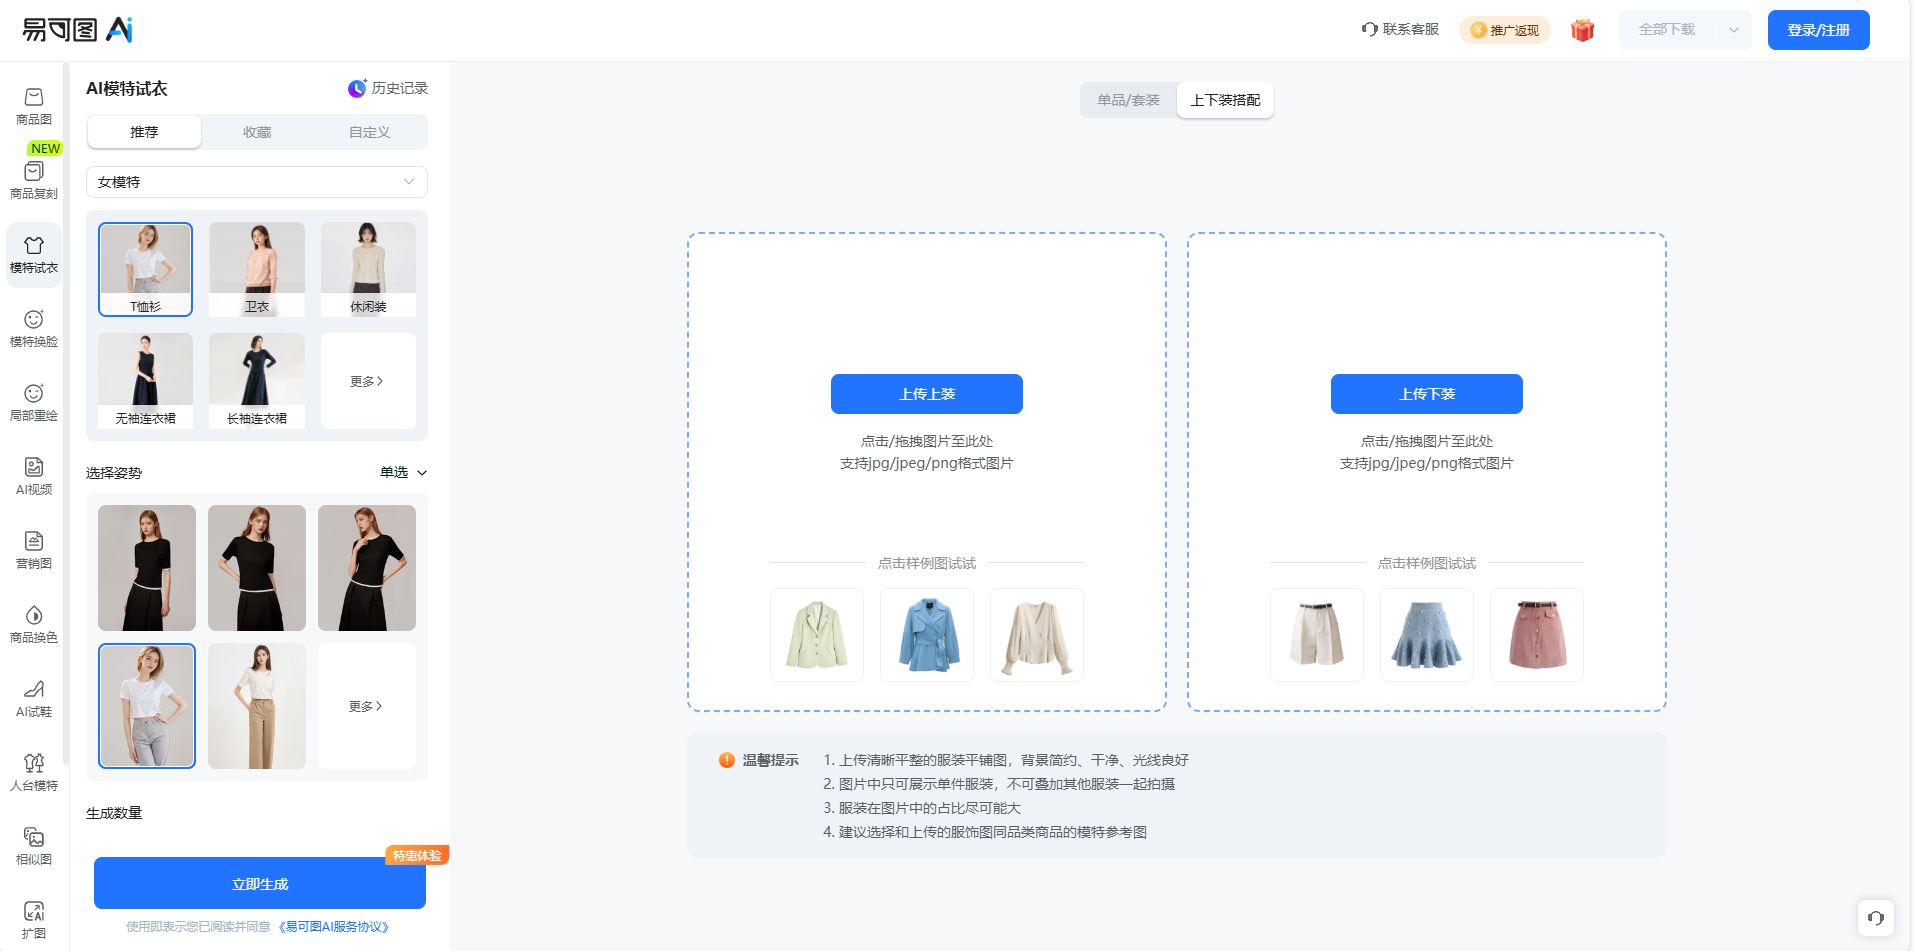The width and height of the screenshot is (1914, 951).
Task: Open 局部重绘 sidebar tool
Action: click(33, 402)
